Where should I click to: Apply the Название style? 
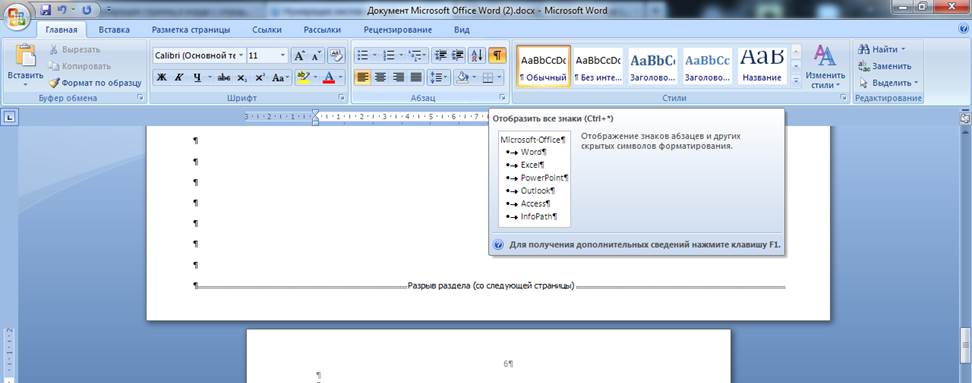pos(762,66)
